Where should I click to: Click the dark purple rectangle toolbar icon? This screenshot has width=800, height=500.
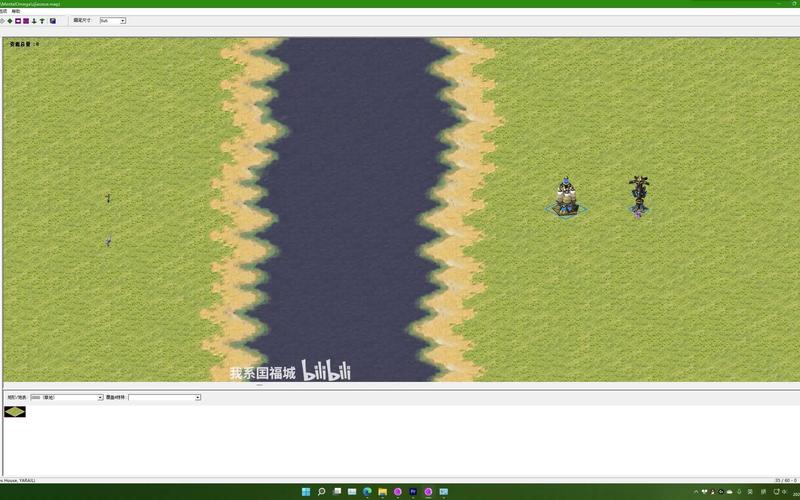tap(18, 20)
